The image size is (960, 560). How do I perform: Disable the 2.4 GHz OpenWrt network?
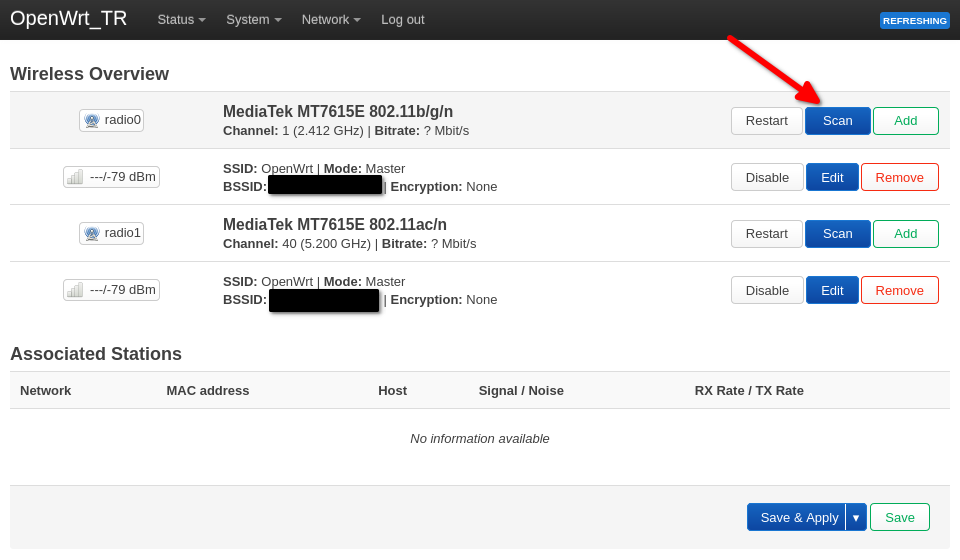tap(767, 177)
